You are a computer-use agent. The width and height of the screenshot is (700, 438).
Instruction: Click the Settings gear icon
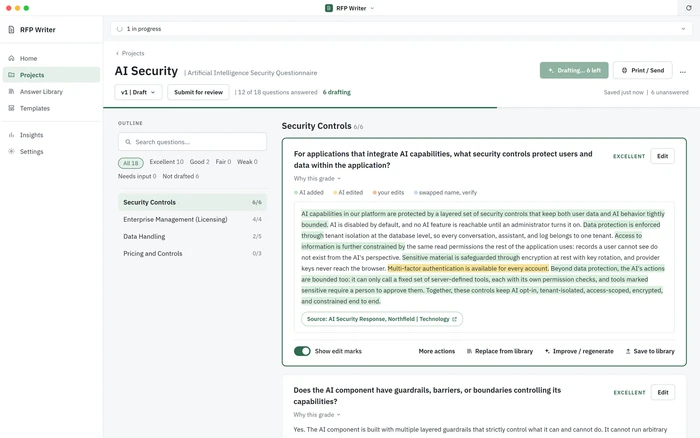pyautogui.click(x=12, y=151)
